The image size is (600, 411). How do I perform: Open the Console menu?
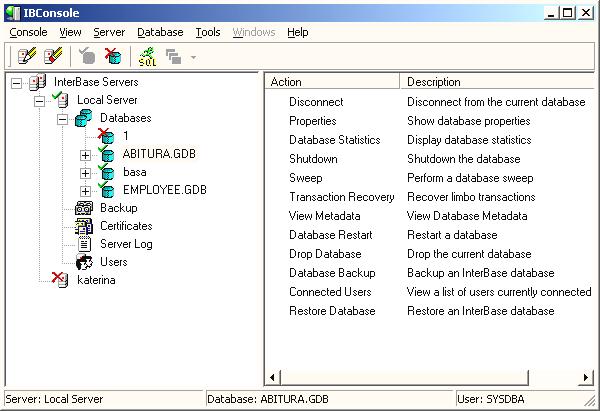click(x=28, y=32)
